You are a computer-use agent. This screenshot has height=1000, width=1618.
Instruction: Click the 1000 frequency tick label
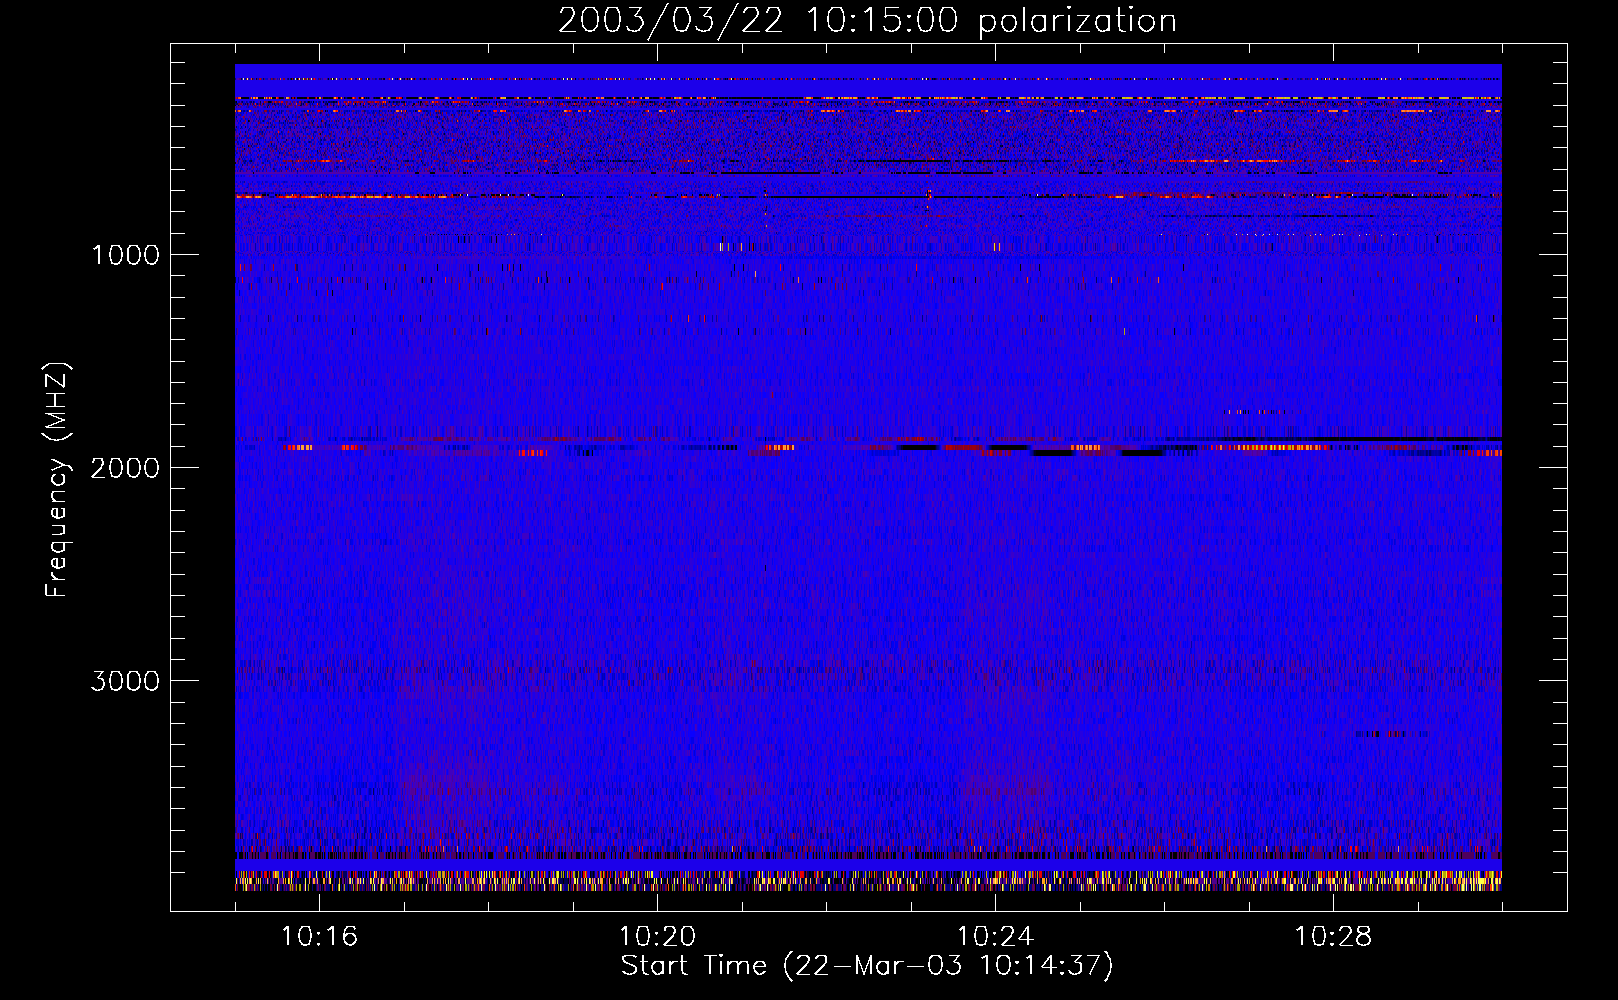point(125,255)
